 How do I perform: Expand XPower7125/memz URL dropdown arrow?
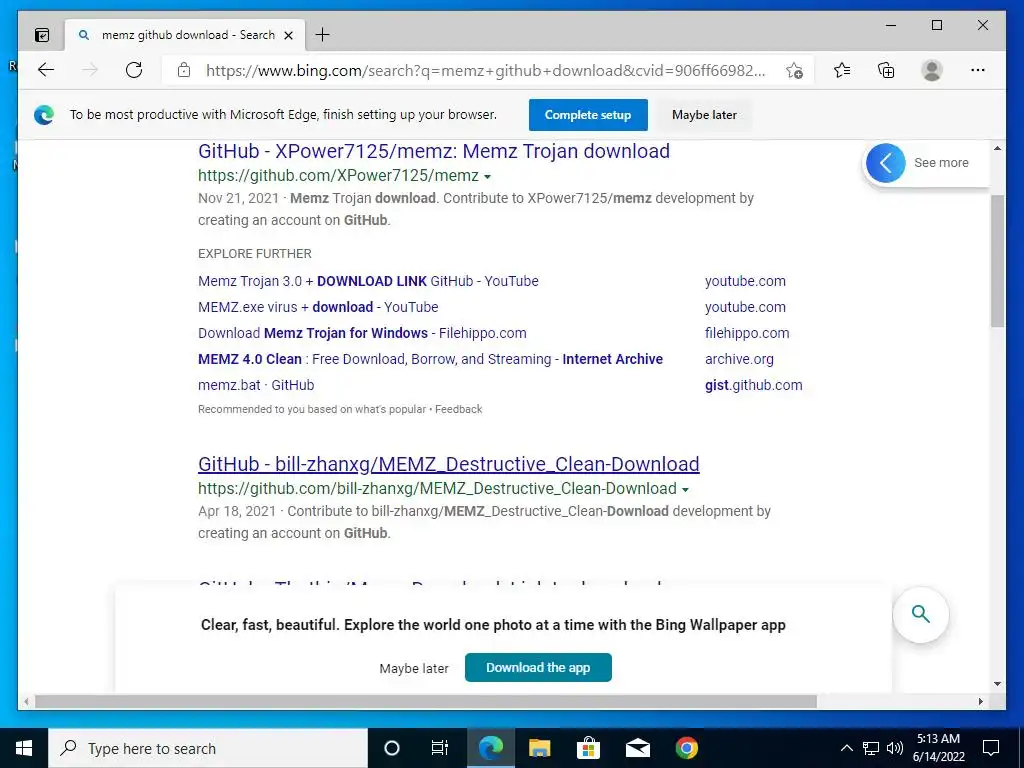point(487,176)
